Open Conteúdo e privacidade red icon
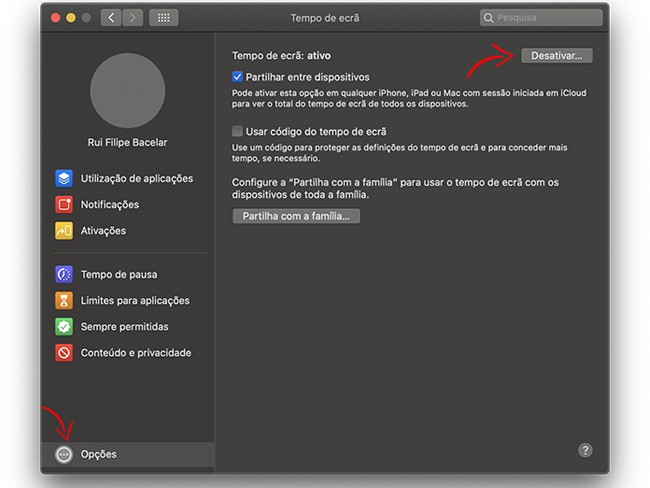The image size is (650, 488). coord(64,353)
